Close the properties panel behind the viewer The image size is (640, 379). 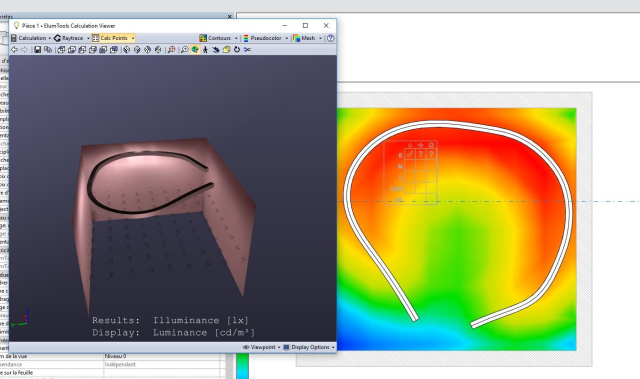click(x=229, y=16)
